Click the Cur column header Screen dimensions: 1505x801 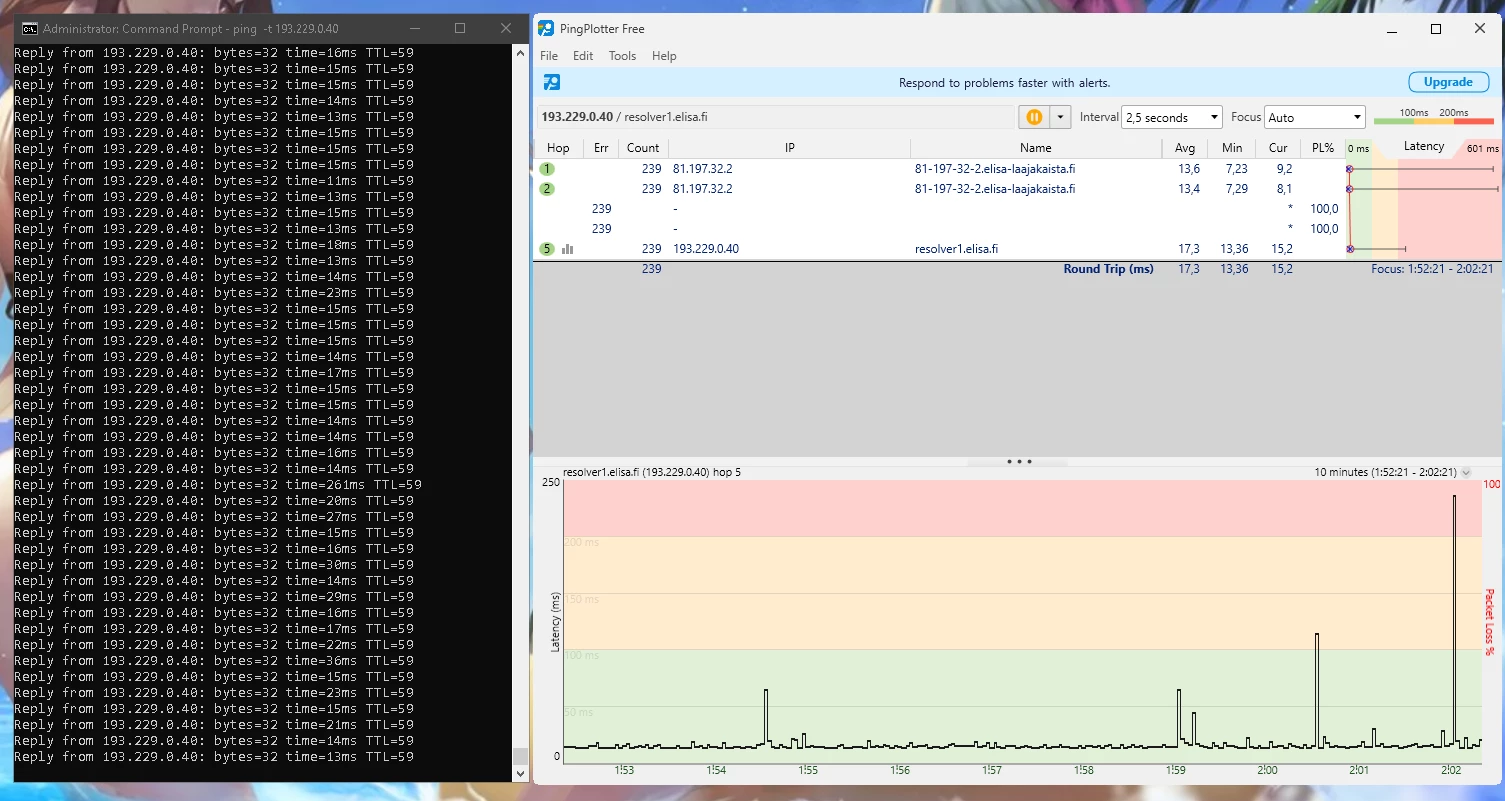(1278, 148)
